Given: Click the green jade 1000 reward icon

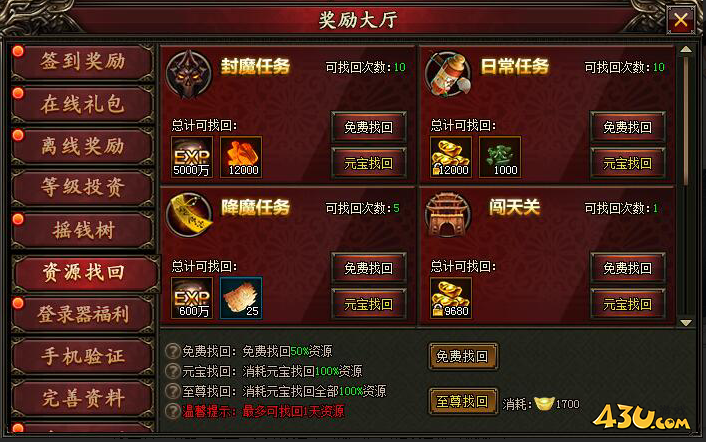Looking at the screenshot, I should tap(500, 157).
